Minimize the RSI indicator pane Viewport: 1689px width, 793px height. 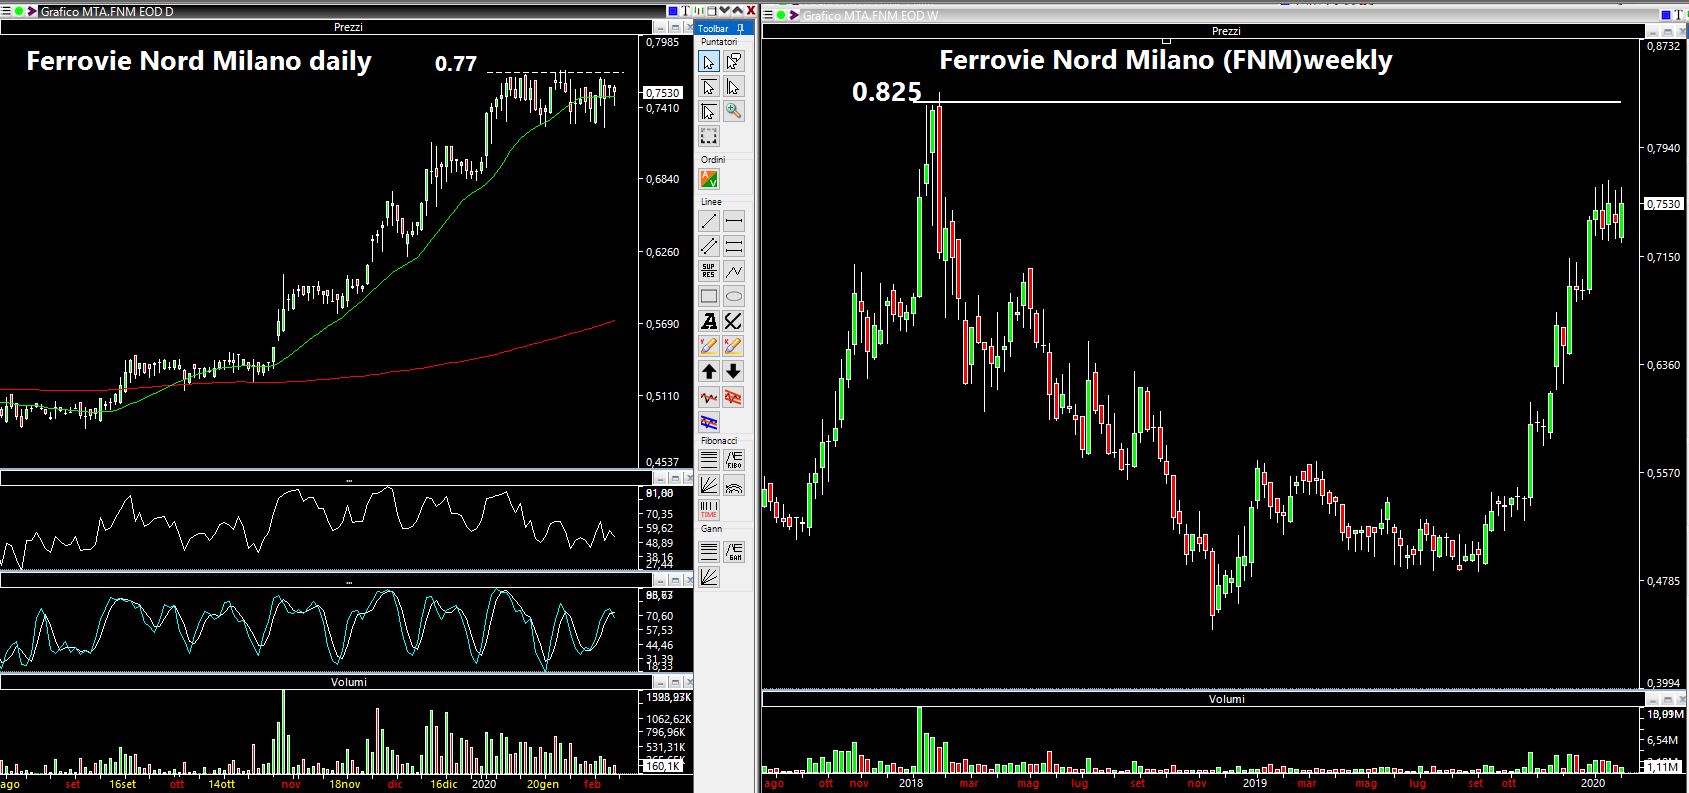tap(660, 479)
